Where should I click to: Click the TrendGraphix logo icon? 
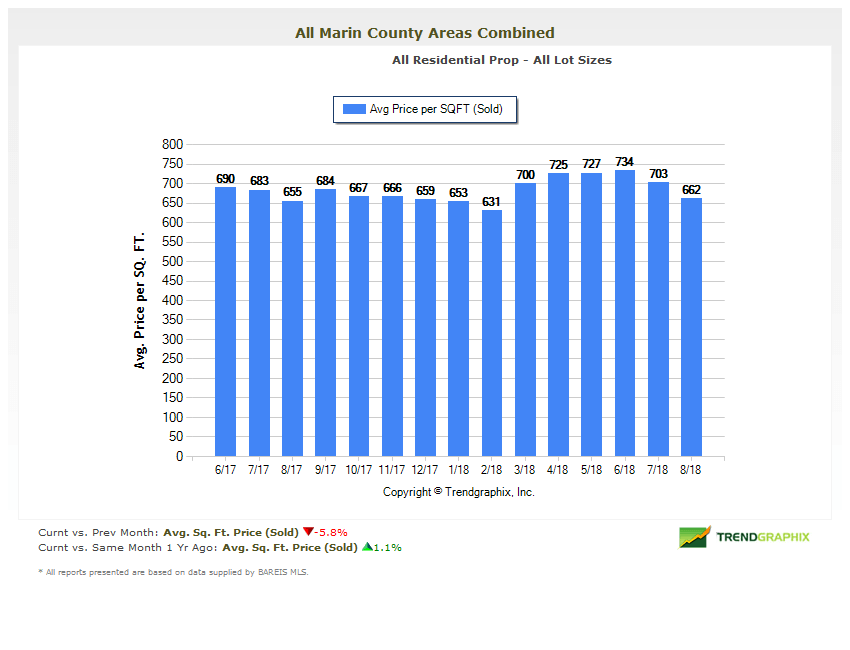pyautogui.click(x=695, y=538)
